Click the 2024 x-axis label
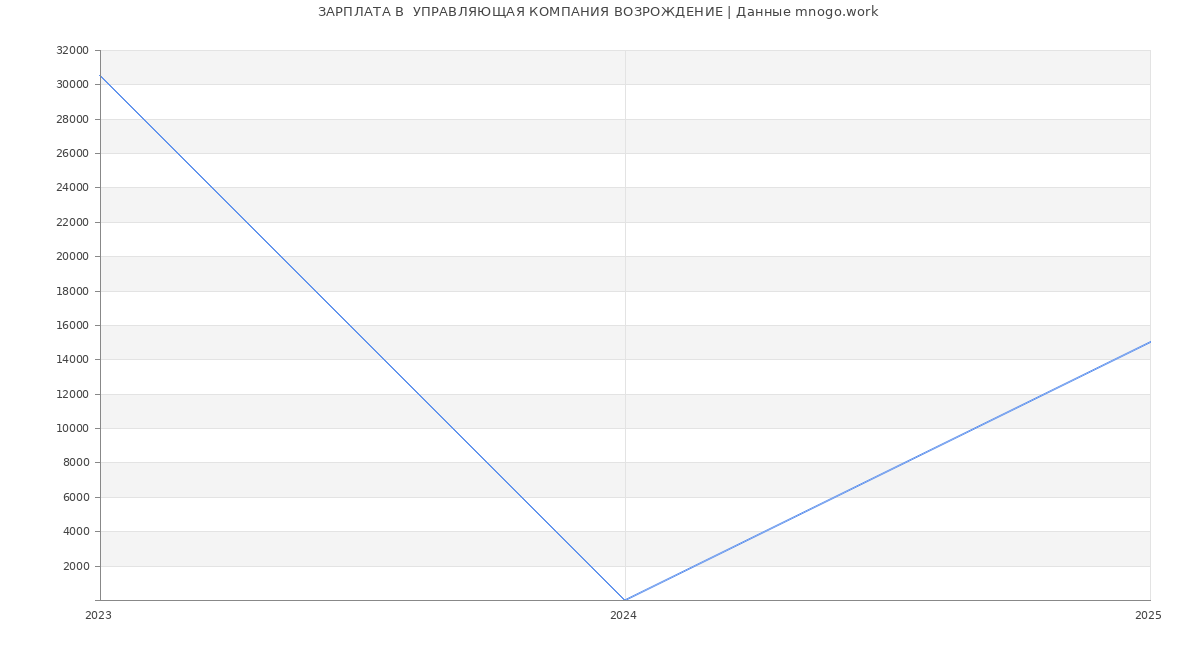Image resolution: width=1200 pixels, height=650 pixels. pyautogui.click(x=623, y=615)
